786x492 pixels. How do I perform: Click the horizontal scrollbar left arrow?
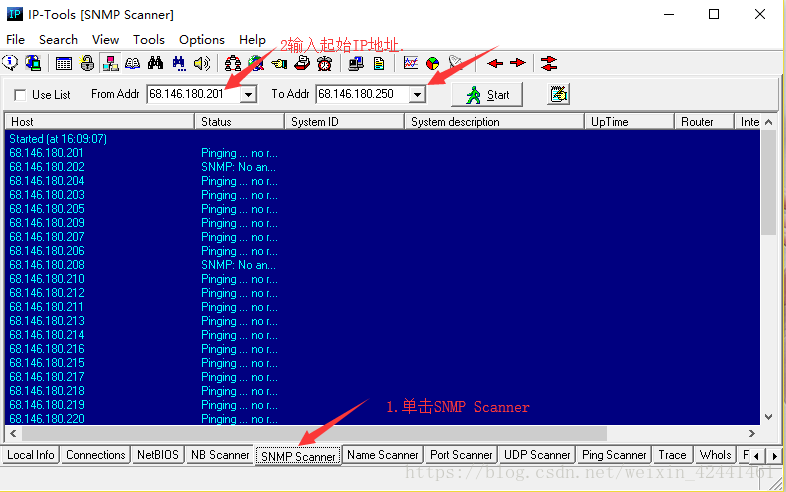point(13,433)
